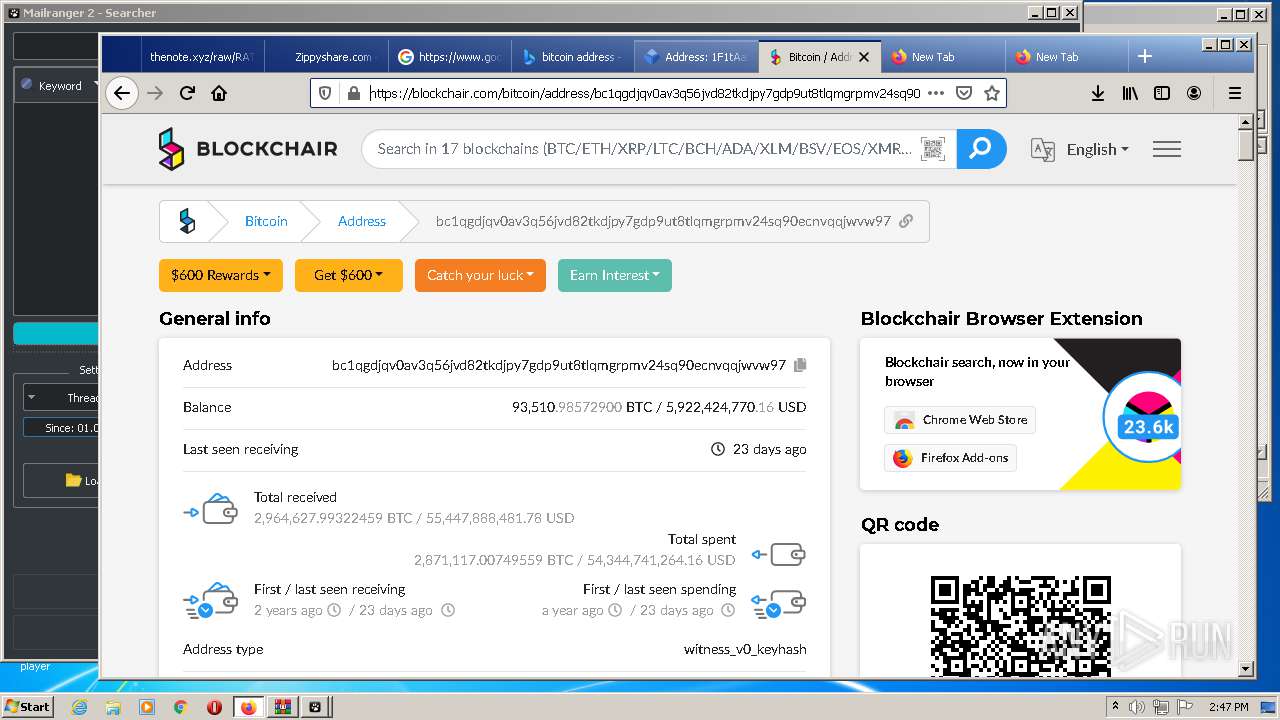Open the Firefox Library icon
1280x720 pixels.
coord(1130,93)
